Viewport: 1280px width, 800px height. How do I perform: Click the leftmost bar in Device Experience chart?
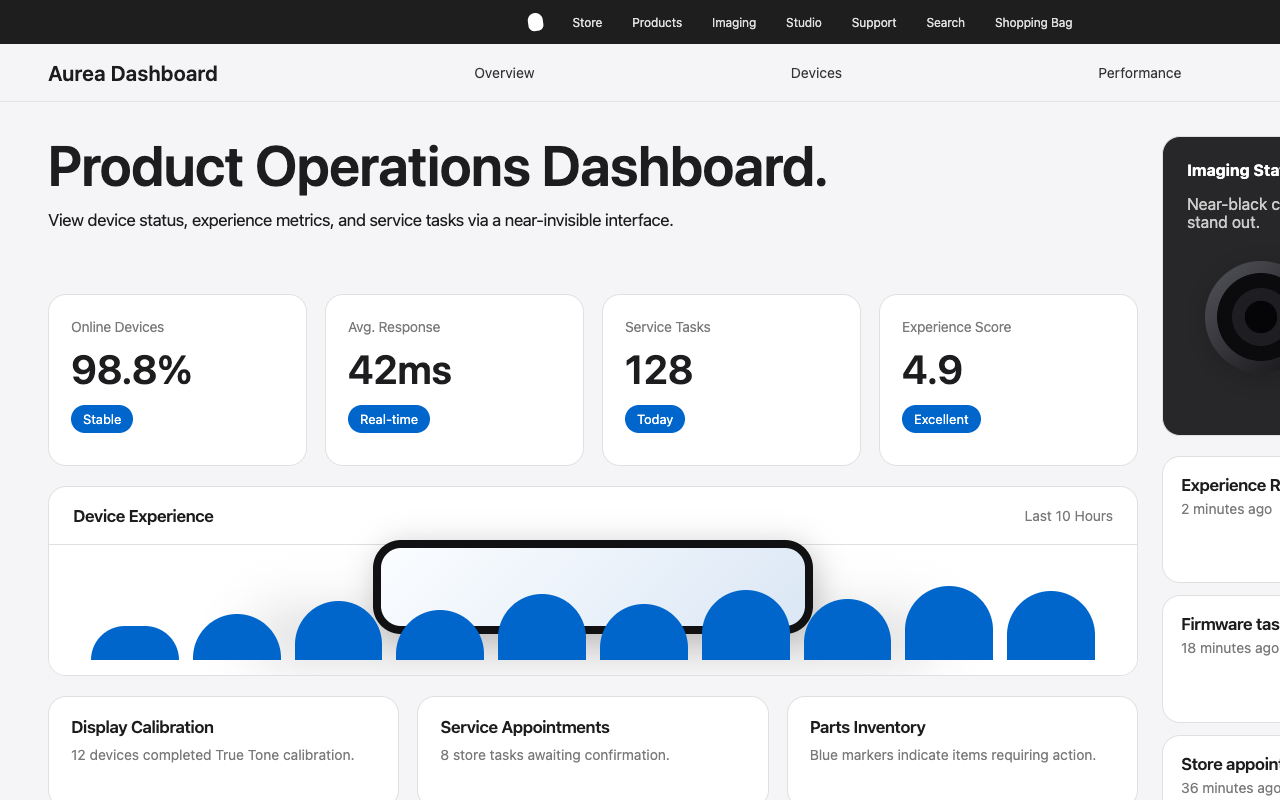[x=135, y=643]
